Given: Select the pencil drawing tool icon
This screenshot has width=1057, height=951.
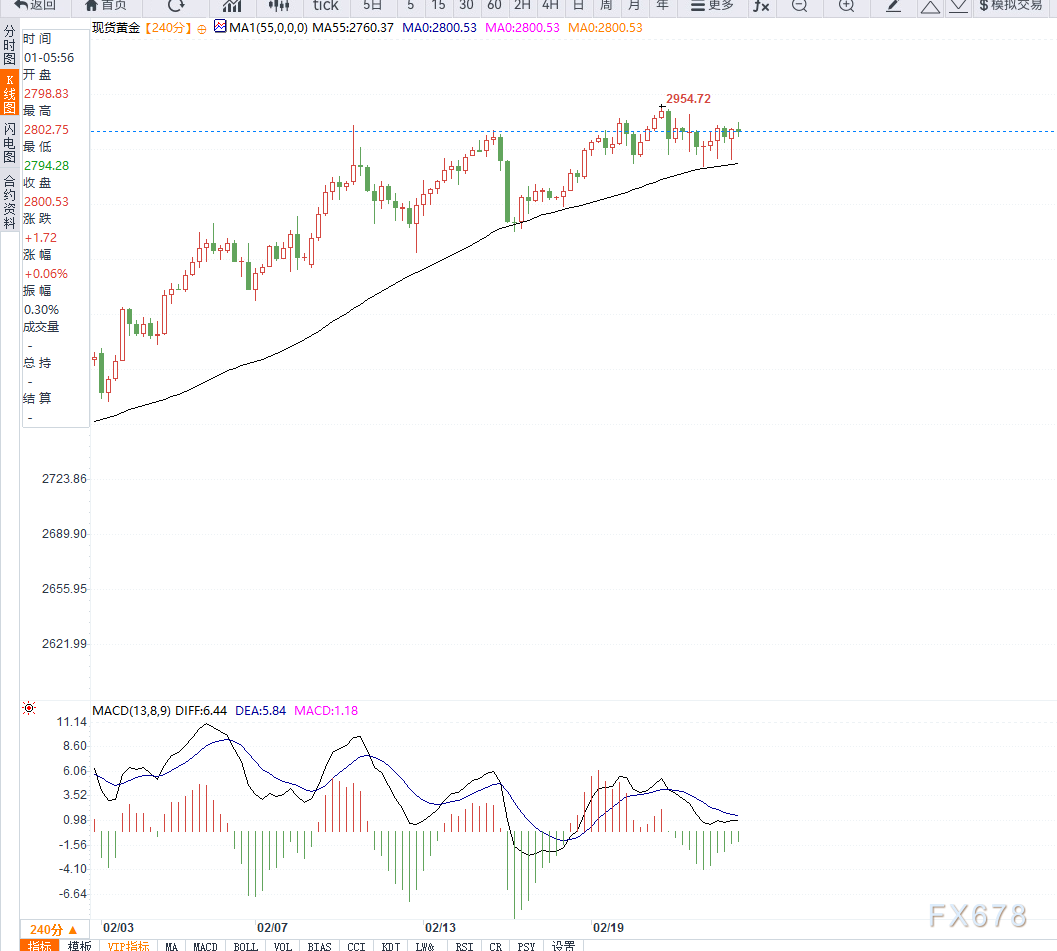Looking at the screenshot, I should click(x=894, y=6).
